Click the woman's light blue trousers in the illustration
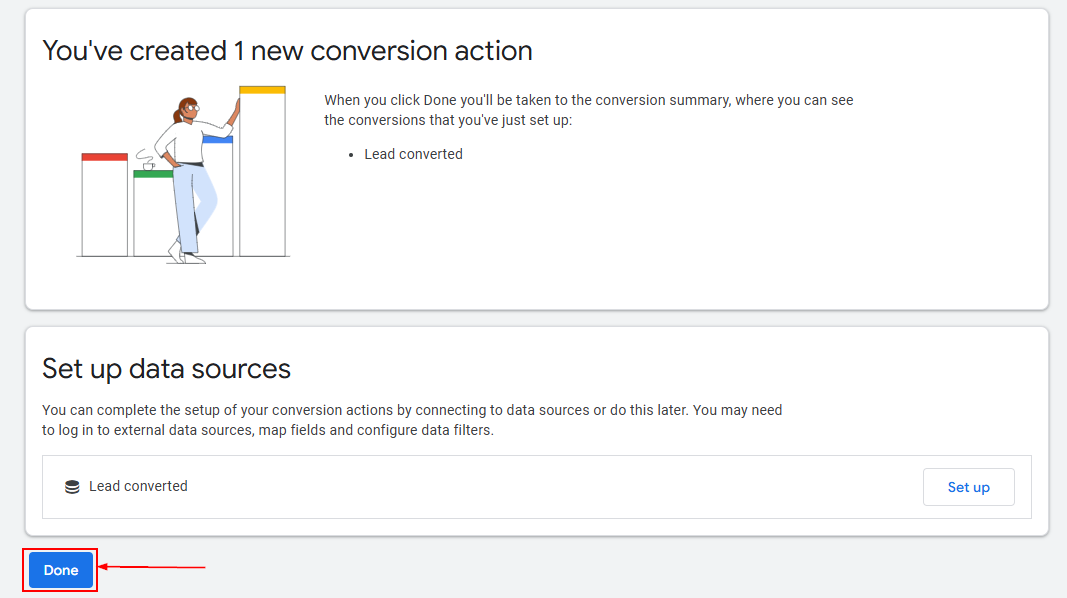1067x598 pixels. click(192, 205)
